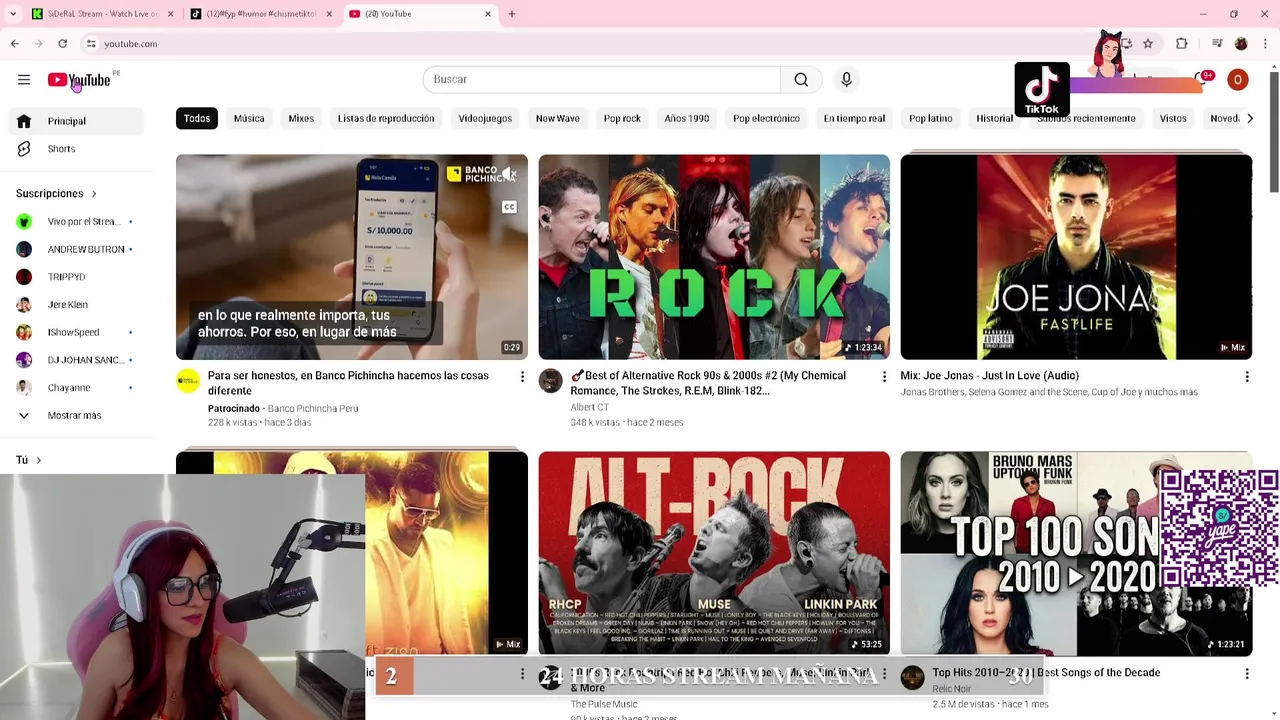Open the browser extensions puzzle icon
The width and height of the screenshot is (1280, 720).
pyautogui.click(x=1181, y=44)
